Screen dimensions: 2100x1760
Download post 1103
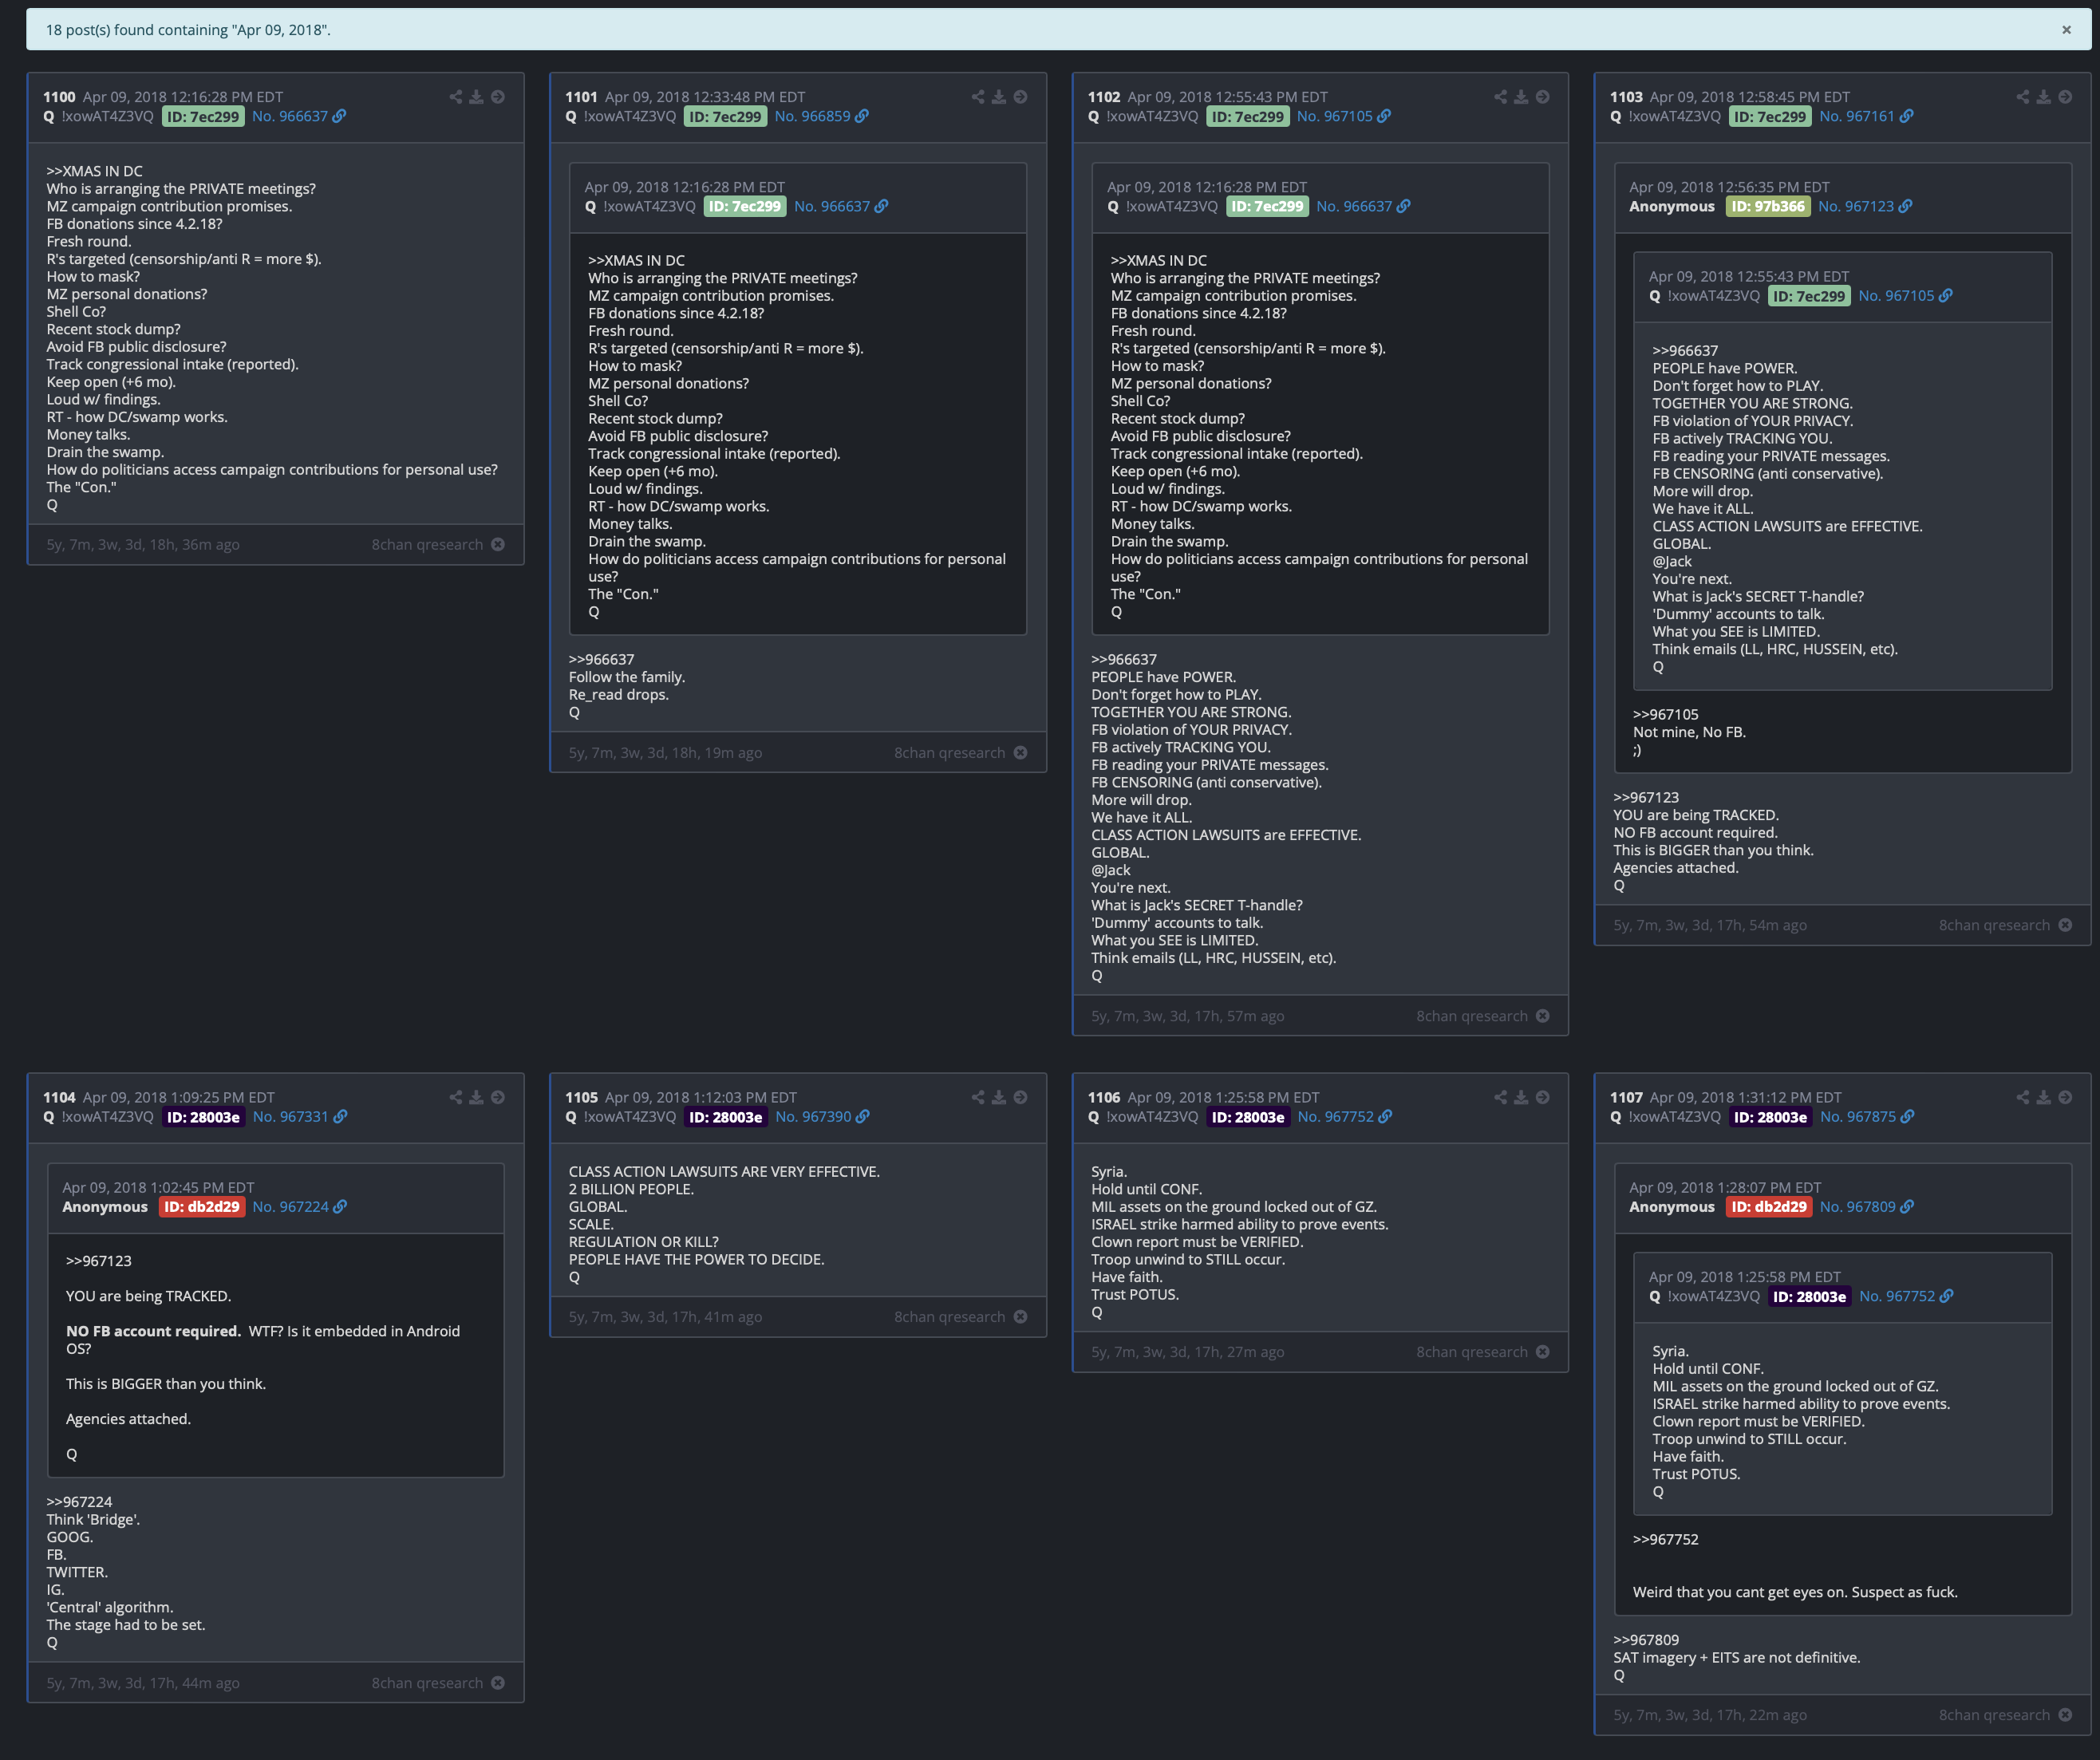2044,97
